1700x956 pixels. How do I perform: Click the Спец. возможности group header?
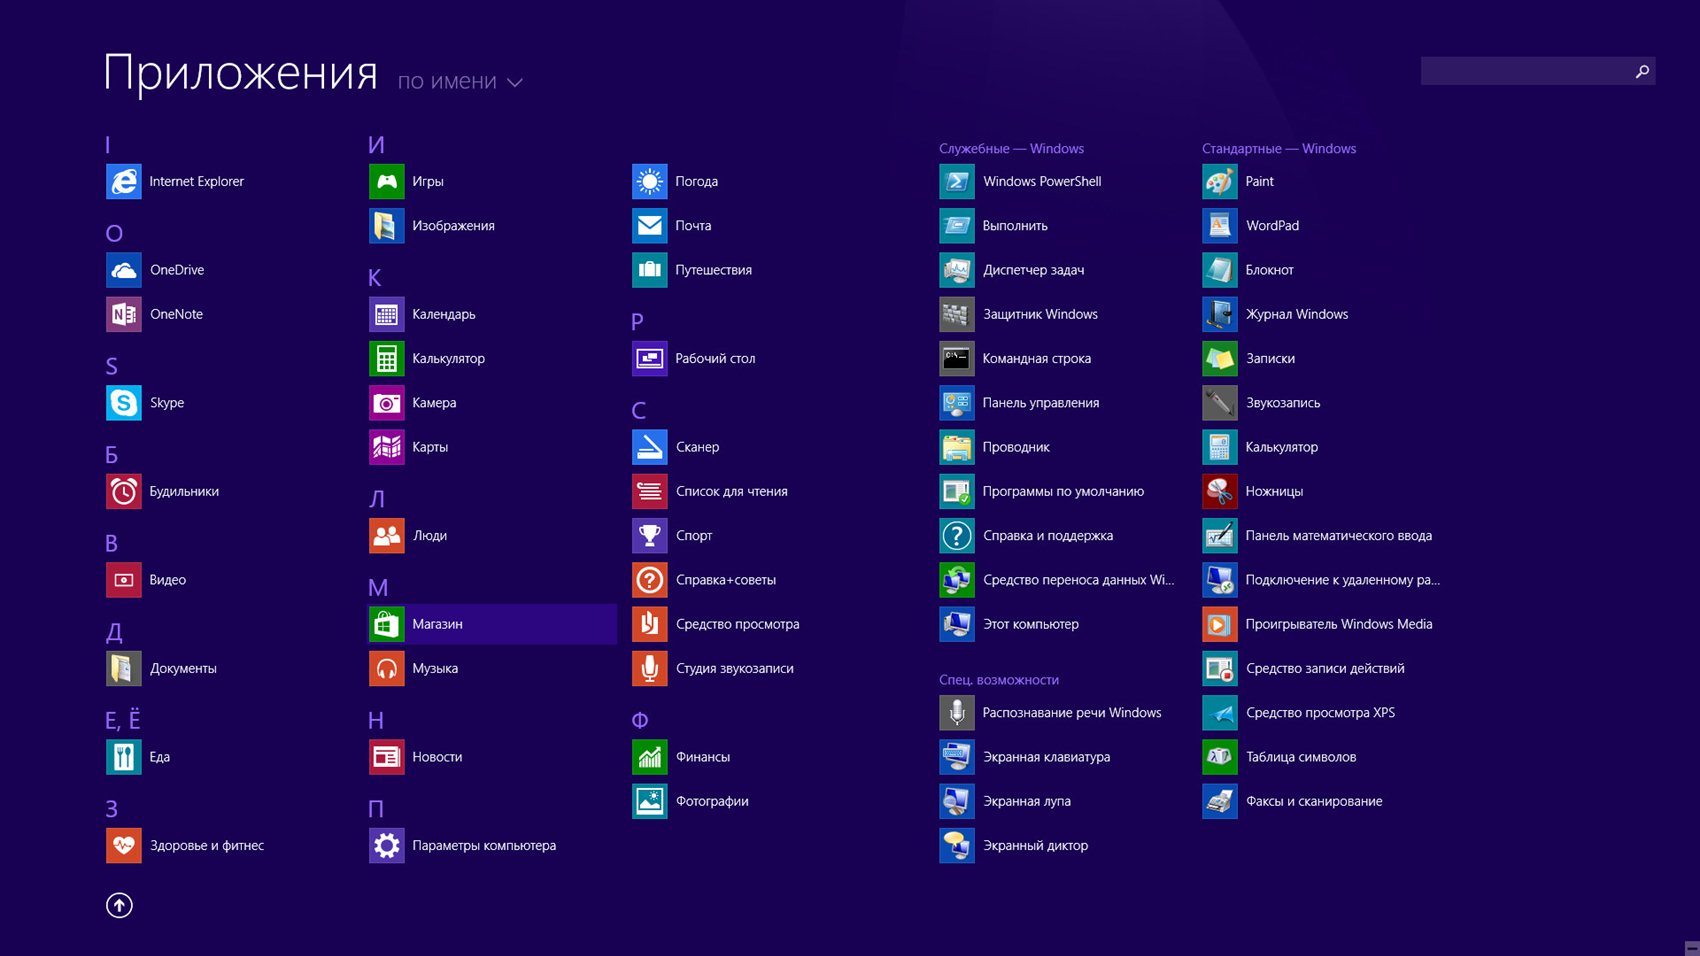(x=999, y=680)
